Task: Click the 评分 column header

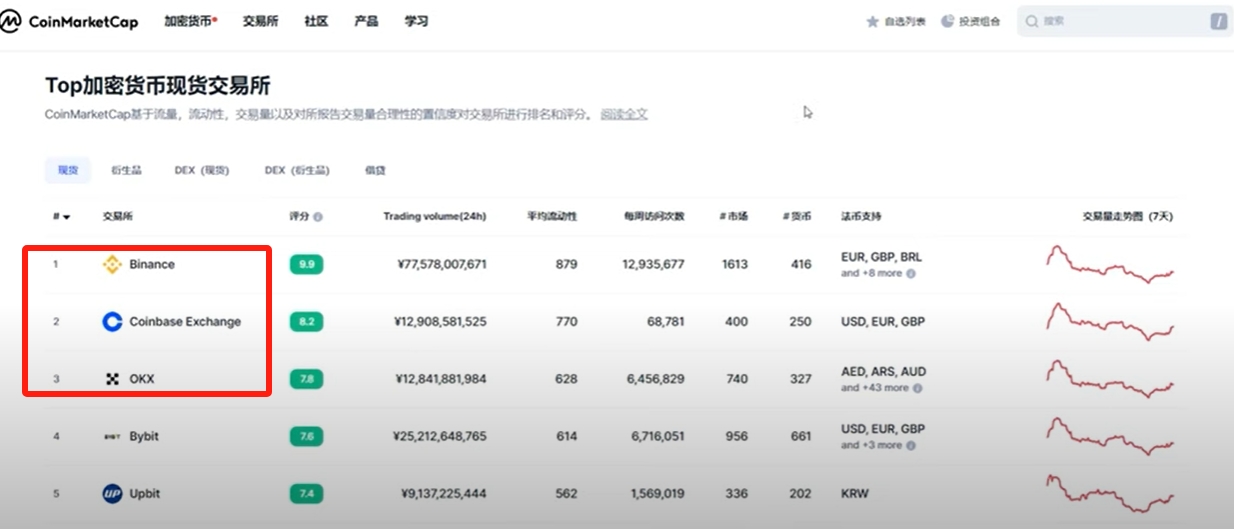Action: coord(299,217)
